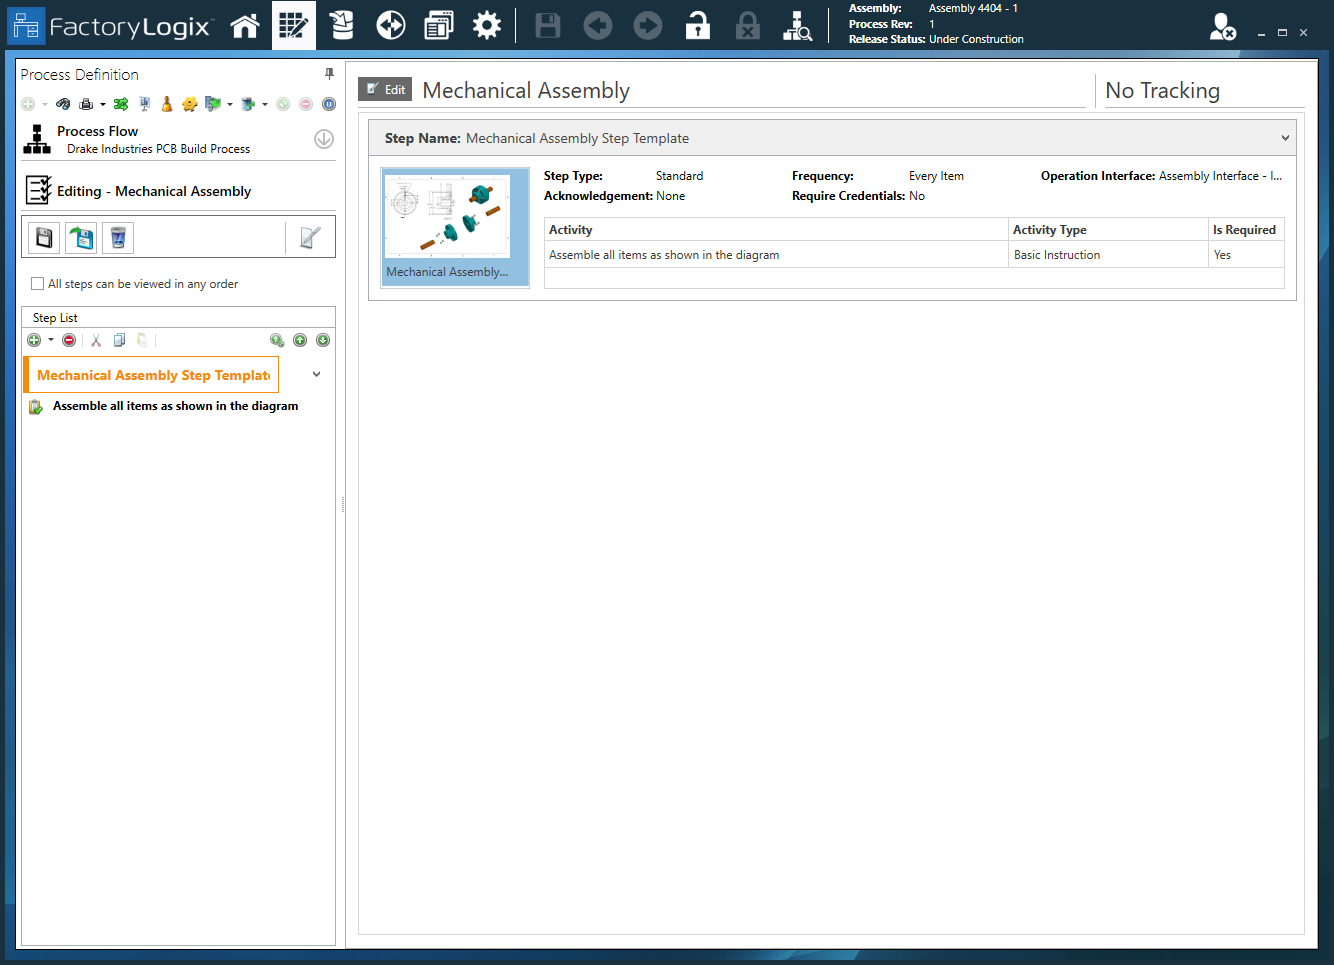
Task: Click the blue pause circle icon
Action: click(x=328, y=104)
